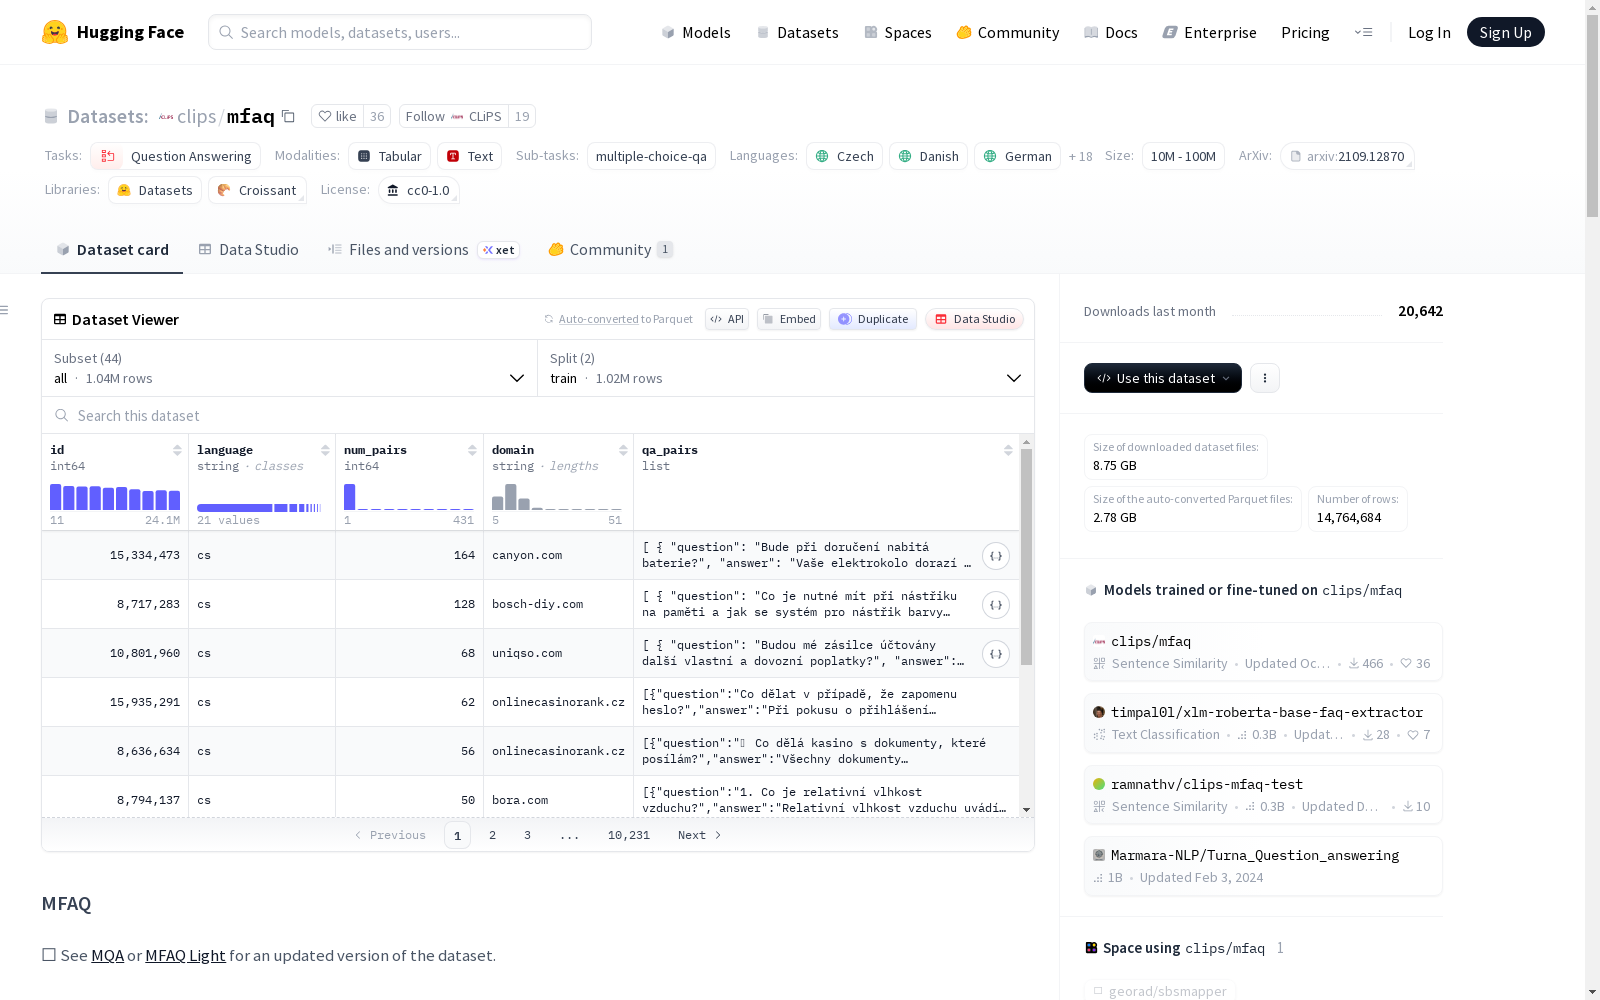Screen dimensions: 1600x1000
Task: Click the id column histogram bars
Action: tap(115, 497)
